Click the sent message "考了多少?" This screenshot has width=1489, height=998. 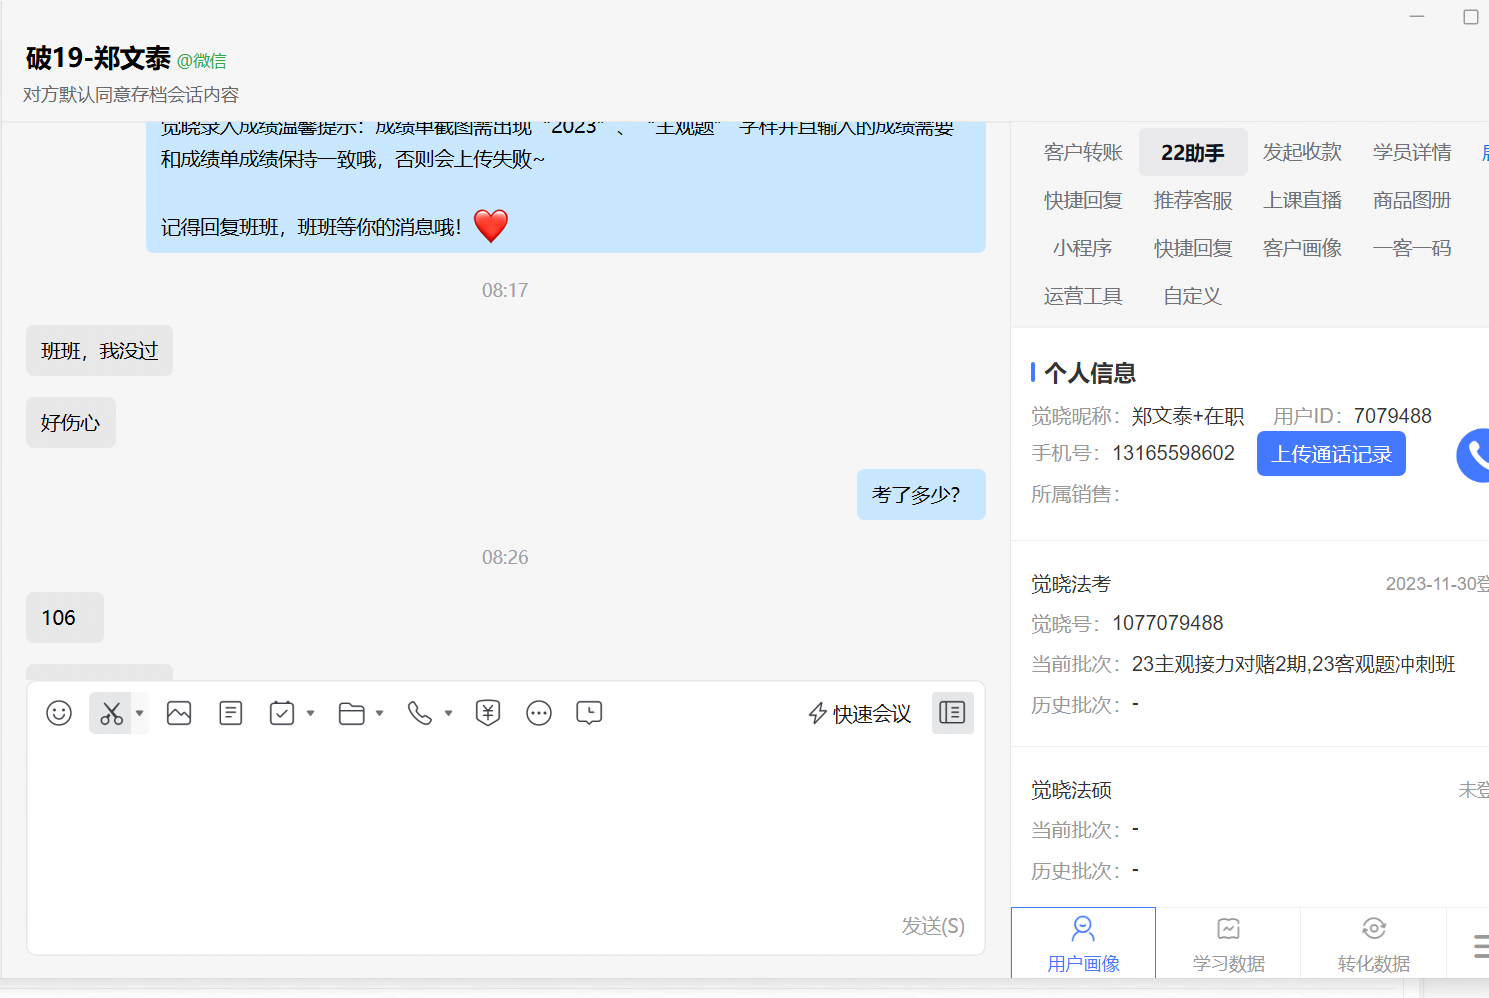pos(921,495)
